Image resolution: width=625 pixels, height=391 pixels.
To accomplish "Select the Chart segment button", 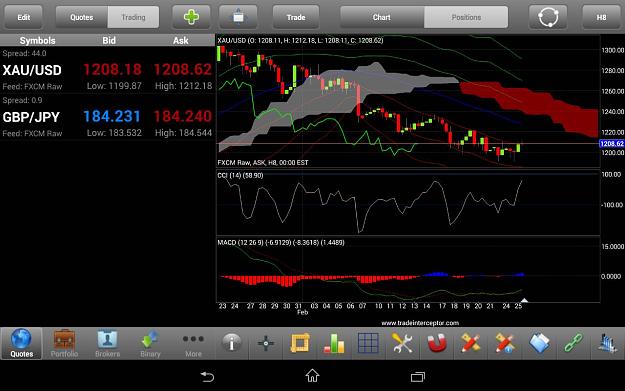I will pyautogui.click(x=382, y=17).
